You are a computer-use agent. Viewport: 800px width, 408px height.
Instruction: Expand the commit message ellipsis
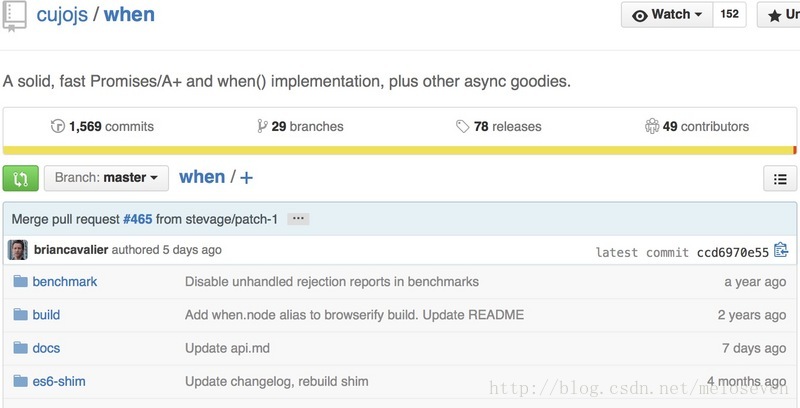pos(298,219)
